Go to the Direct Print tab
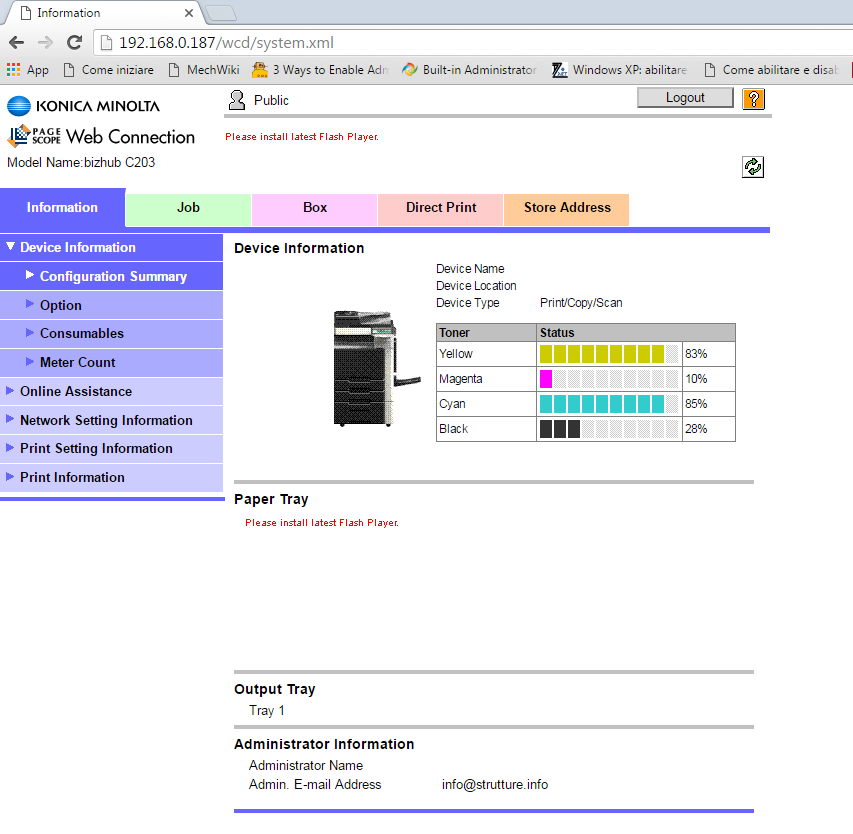Image resolution: width=853 pixels, height=834 pixels. point(440,208)
